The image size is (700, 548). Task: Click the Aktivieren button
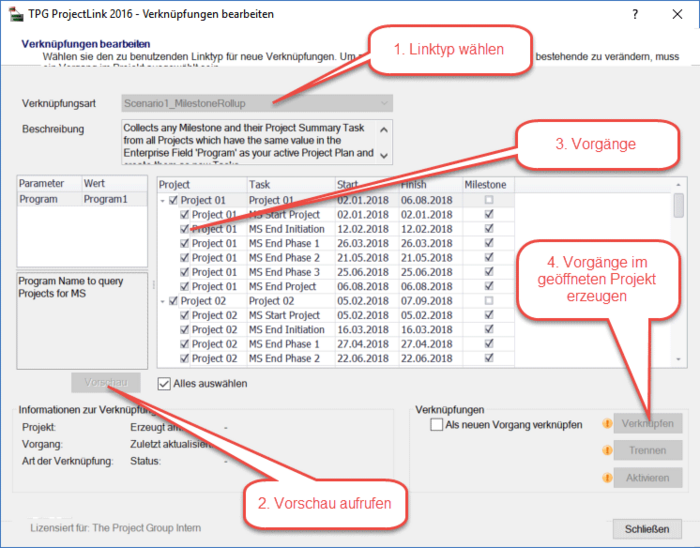(648, 478)
